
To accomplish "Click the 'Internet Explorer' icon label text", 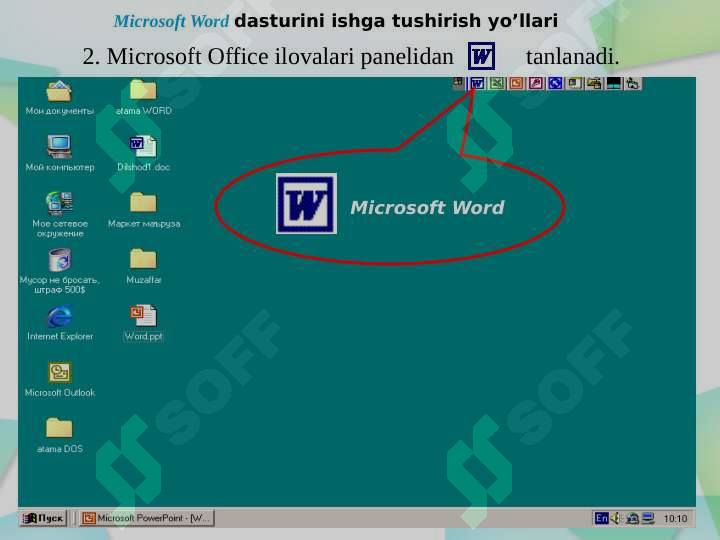I will tap(60, 336).
